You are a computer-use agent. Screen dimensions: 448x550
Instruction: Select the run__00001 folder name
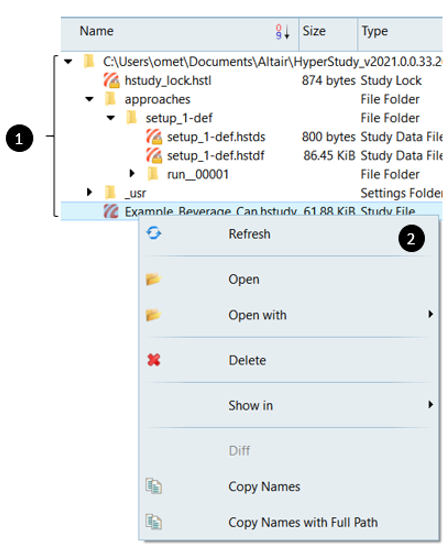[198, 174]
